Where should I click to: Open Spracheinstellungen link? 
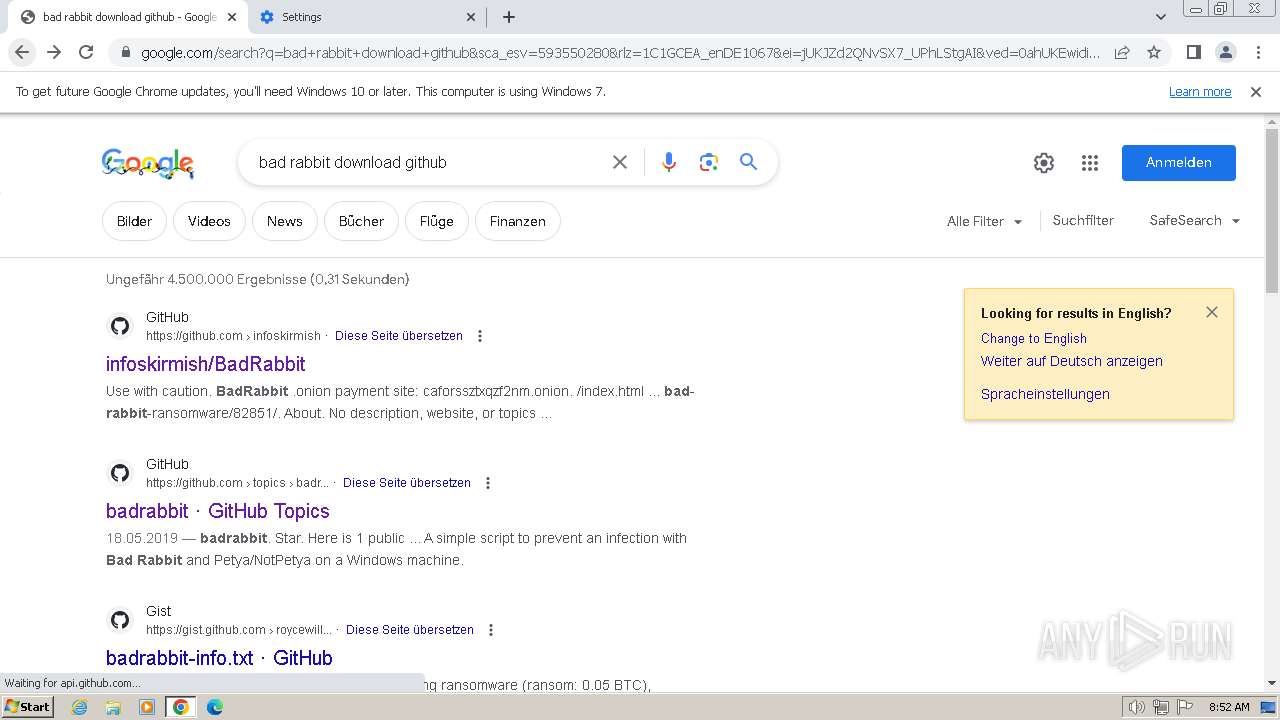(1045, 394)
